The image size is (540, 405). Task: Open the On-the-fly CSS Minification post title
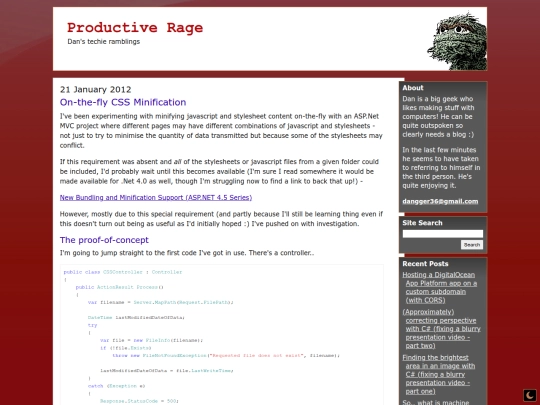tap(123, 102)
